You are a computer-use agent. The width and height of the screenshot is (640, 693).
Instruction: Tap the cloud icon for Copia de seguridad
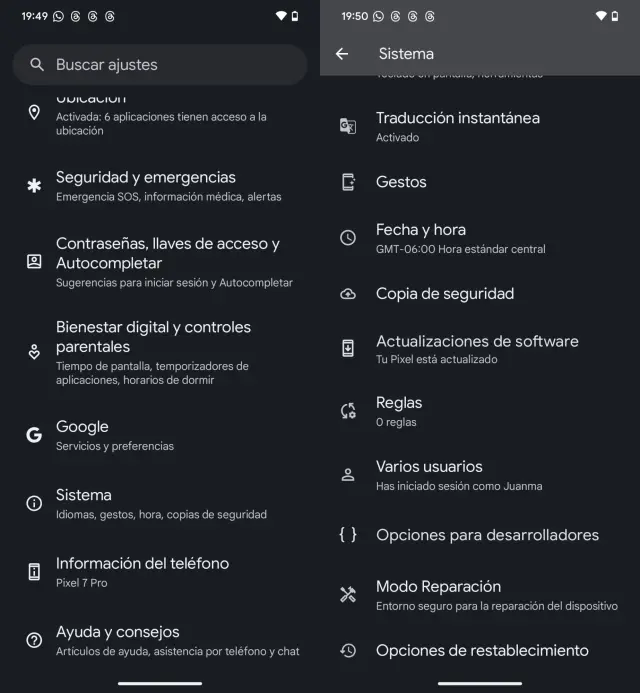tap(348, 294)
